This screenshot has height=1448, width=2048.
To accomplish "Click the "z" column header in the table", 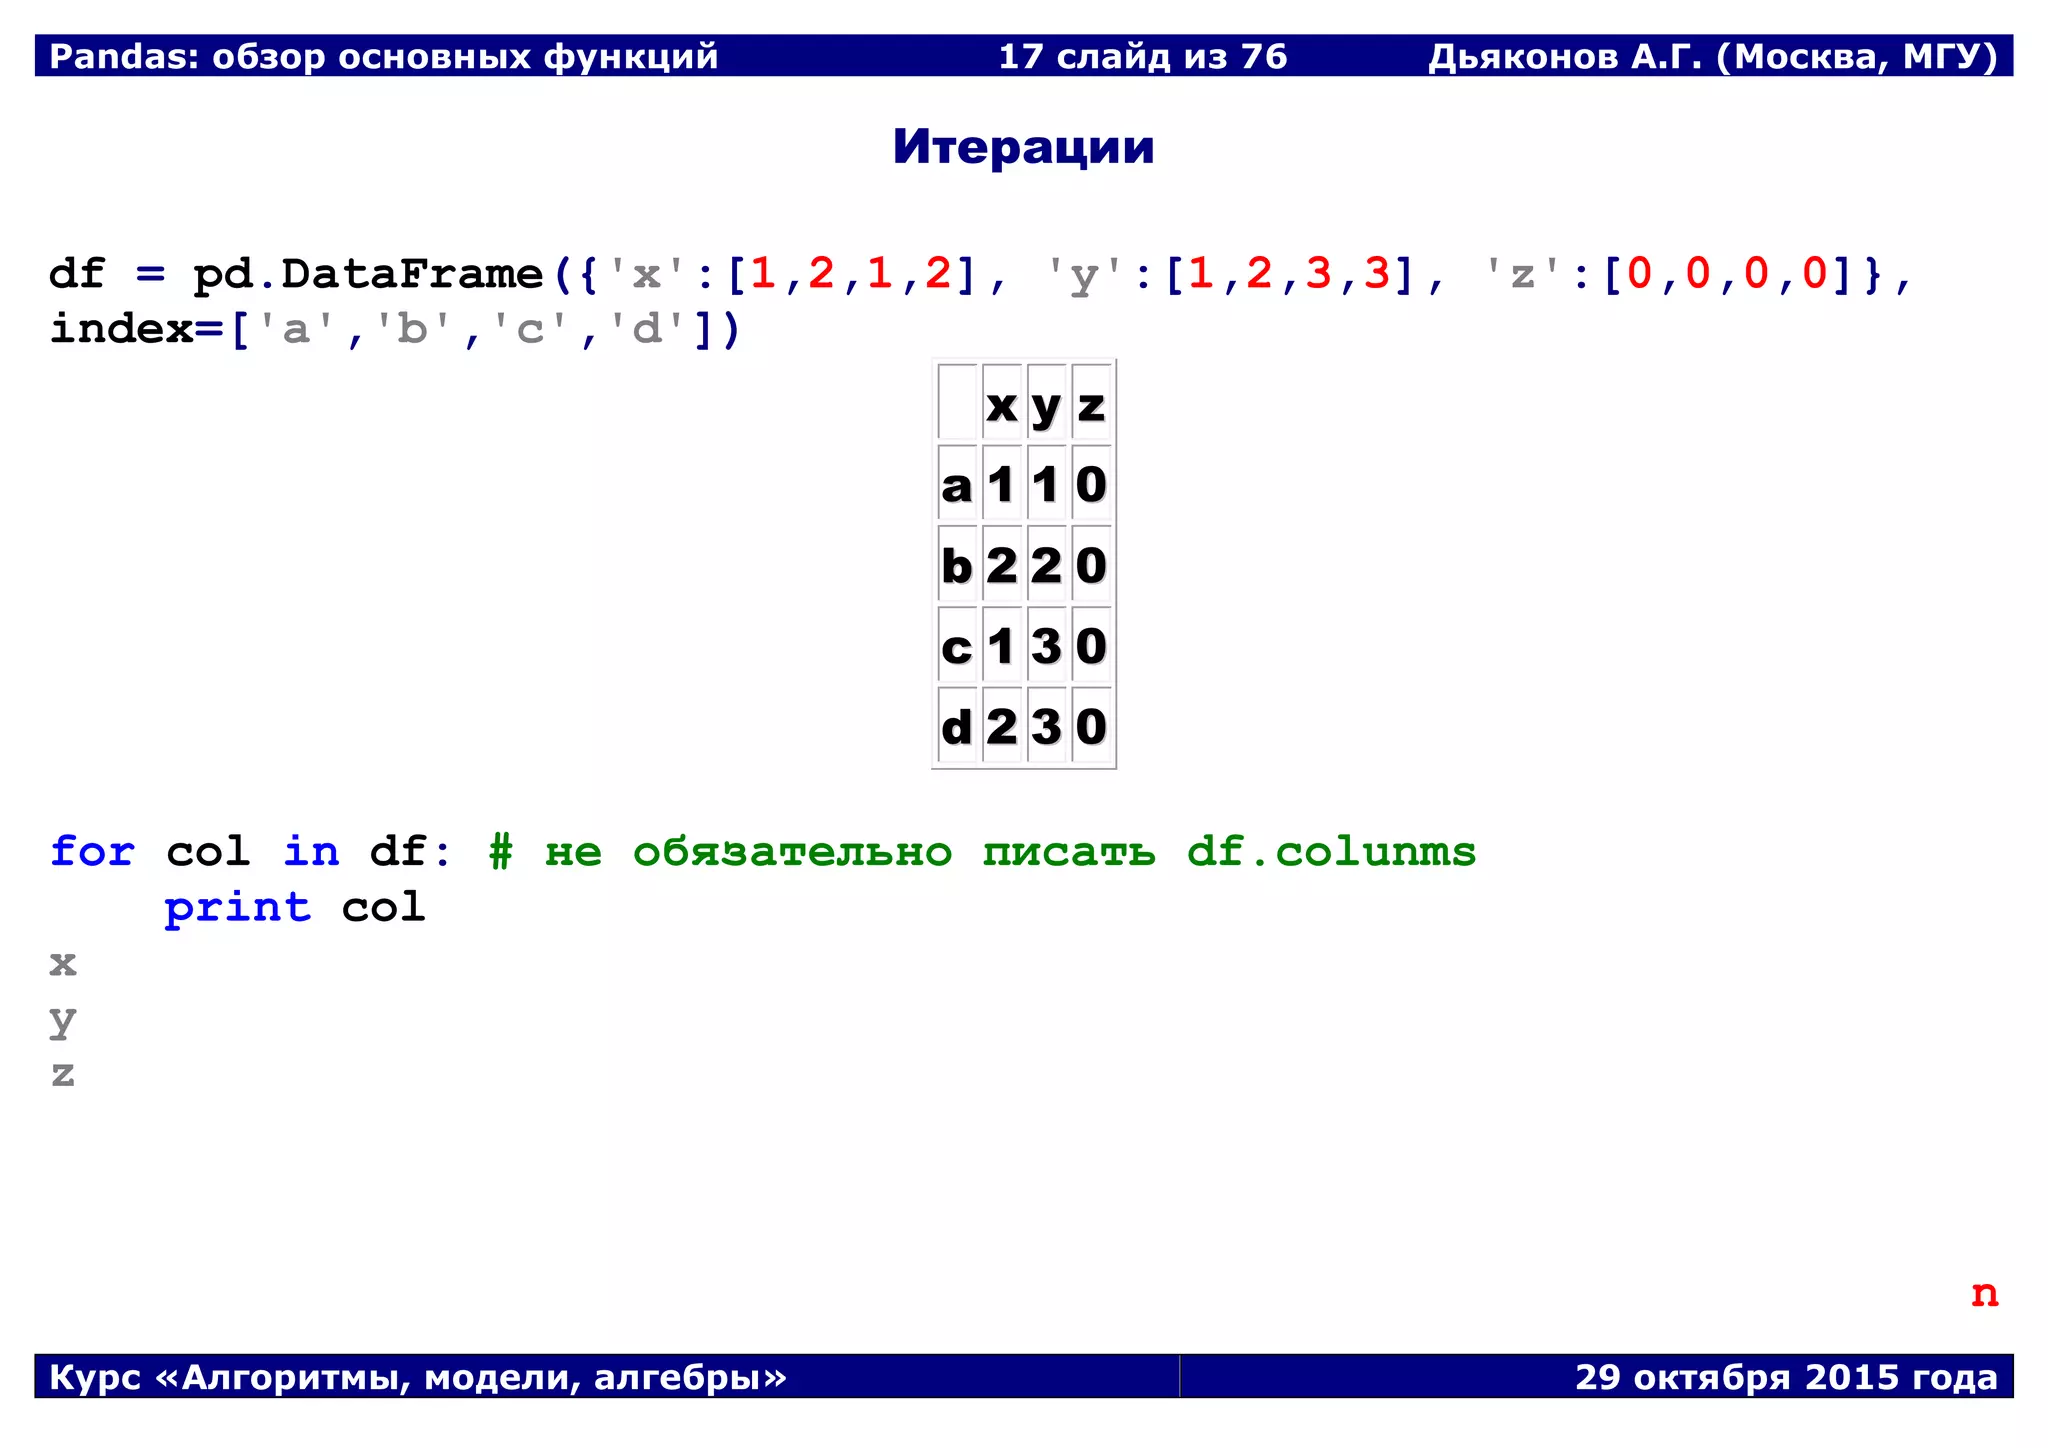I will (1091, 405).
